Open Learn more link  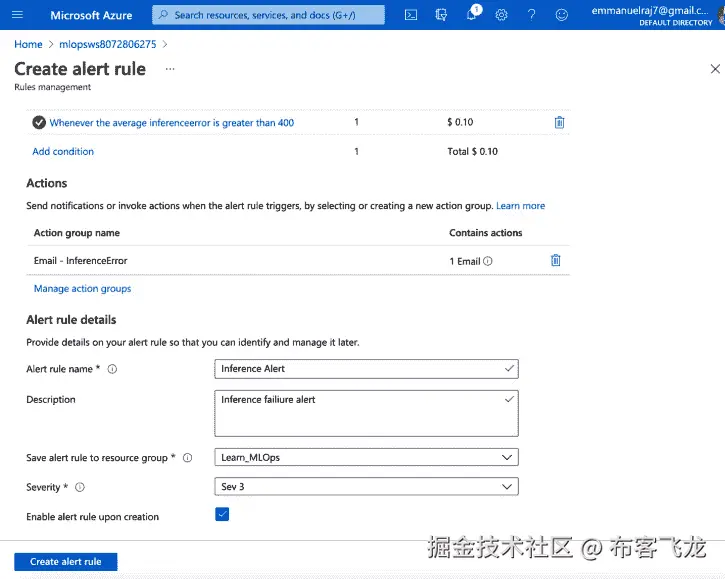[x=520, y=206]
